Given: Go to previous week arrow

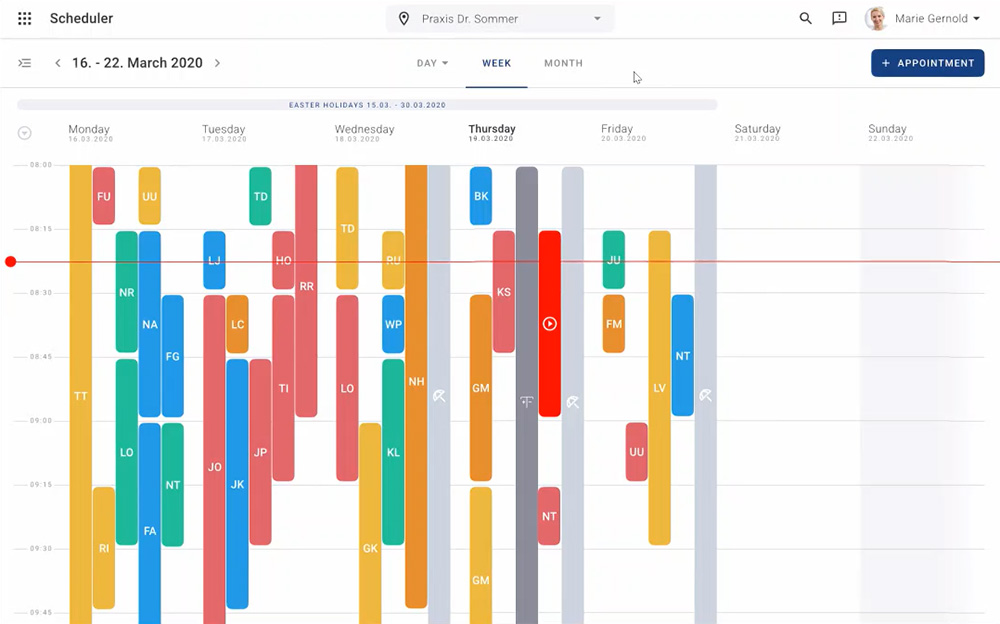Looking at the screenshot, I should pos(58,63).
